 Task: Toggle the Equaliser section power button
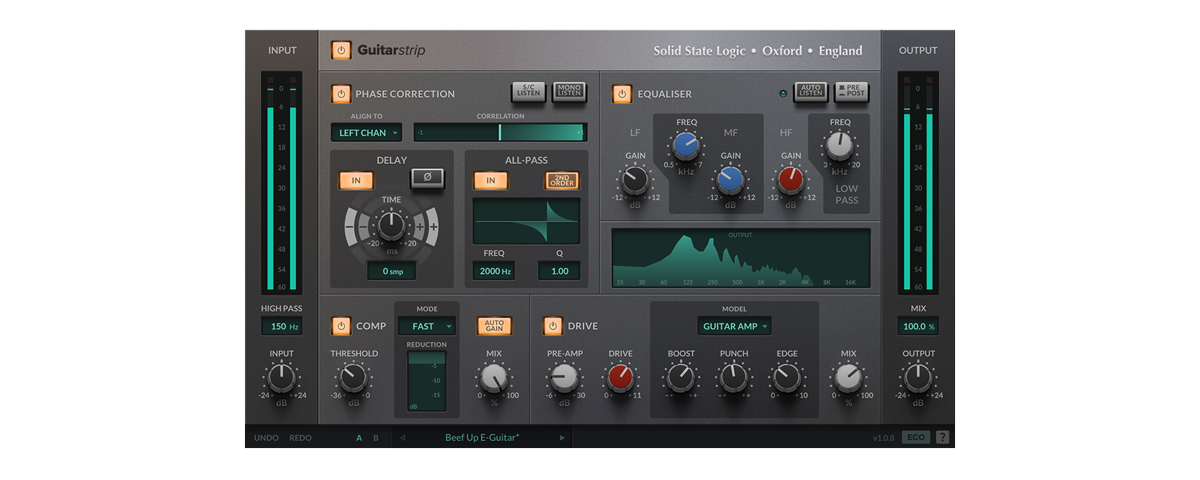tap(622, 94)
